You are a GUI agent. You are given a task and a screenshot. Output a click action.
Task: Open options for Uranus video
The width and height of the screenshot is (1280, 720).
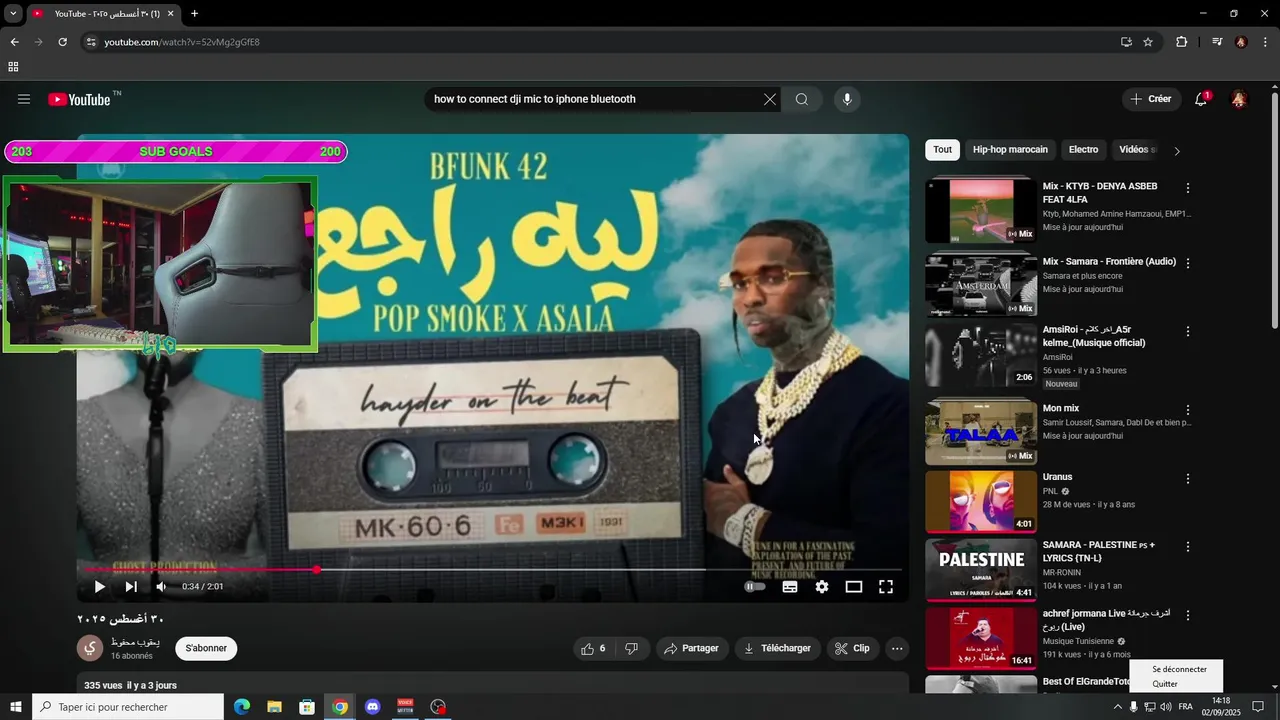1188,479
